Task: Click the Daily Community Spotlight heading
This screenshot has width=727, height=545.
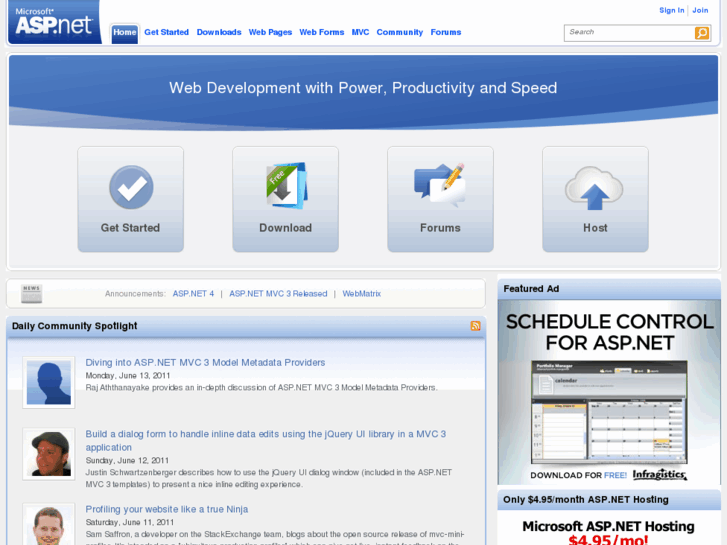Action: pos(75,326)
